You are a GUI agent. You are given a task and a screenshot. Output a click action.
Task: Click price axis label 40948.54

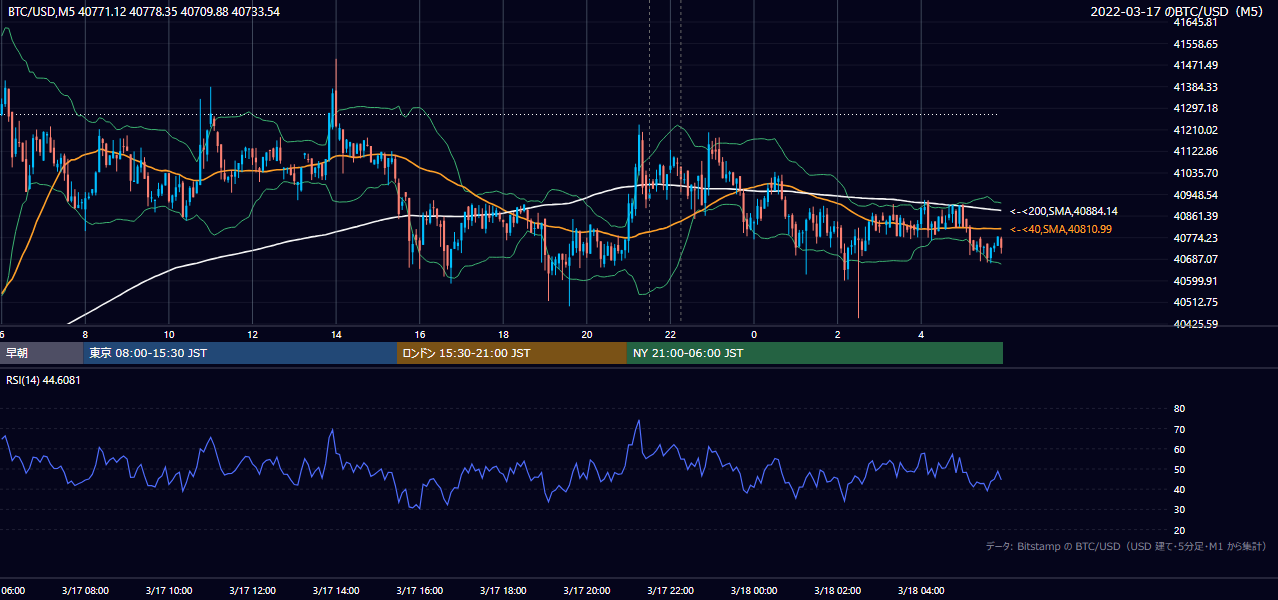tap(1195, 195)
